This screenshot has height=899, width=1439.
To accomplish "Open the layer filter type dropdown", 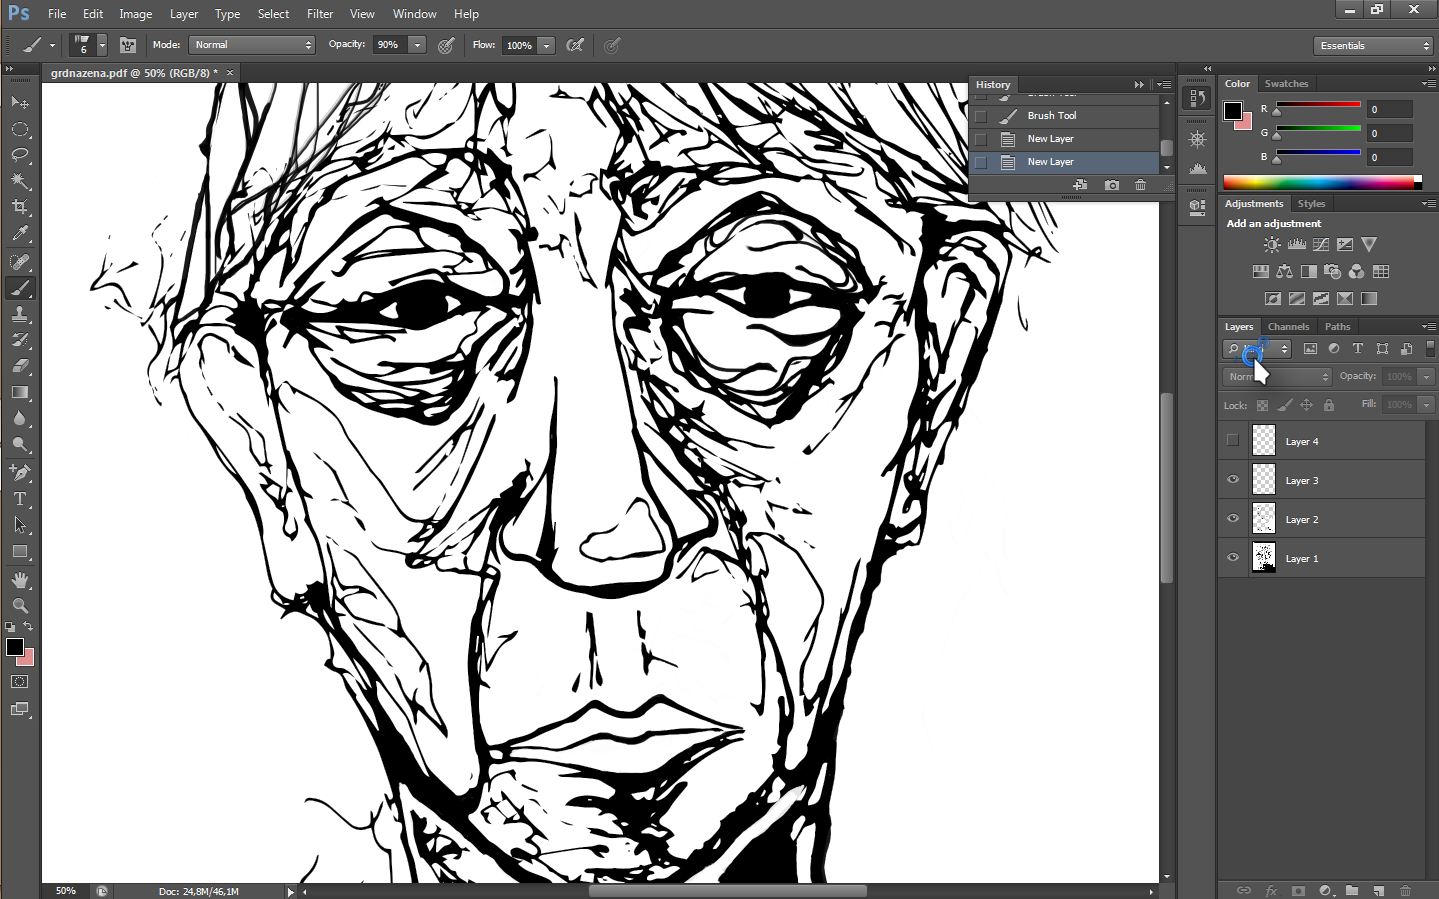I will [1258, 349].
